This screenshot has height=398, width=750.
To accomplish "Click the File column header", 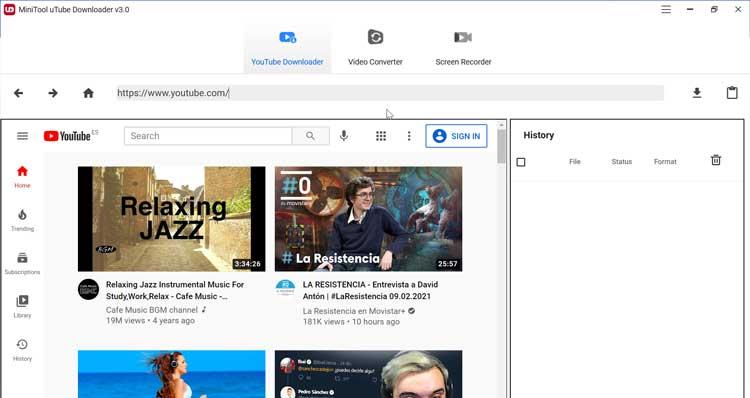I will tap(574, 162).
